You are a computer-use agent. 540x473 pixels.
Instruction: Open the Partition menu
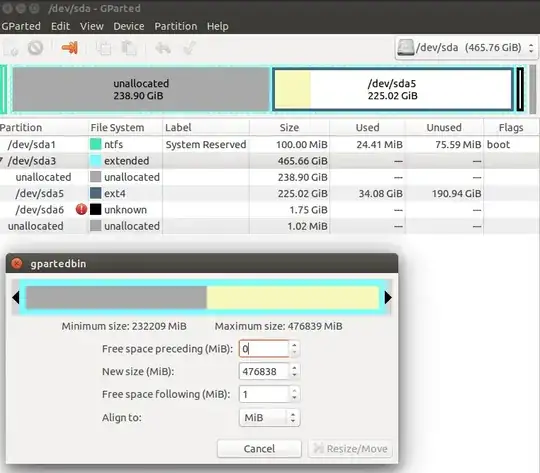pyautogui.click(x=176, y=26)
